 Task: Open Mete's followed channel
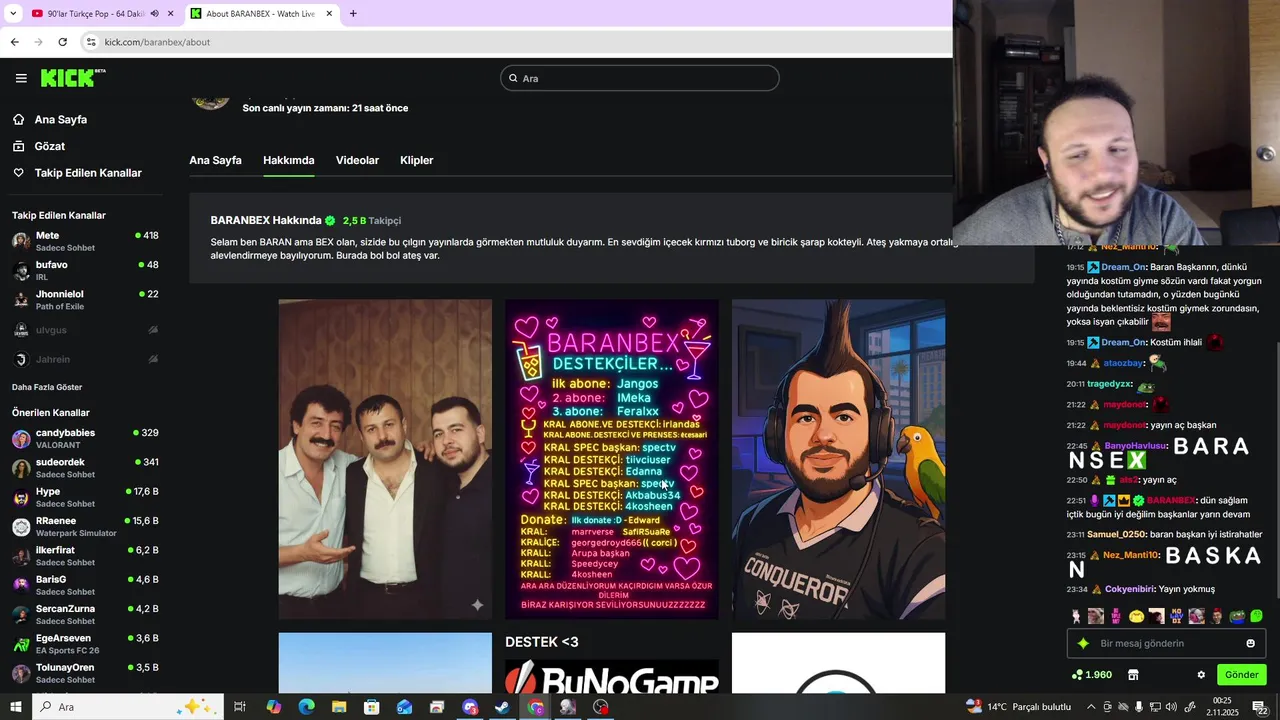pos(85,241)
